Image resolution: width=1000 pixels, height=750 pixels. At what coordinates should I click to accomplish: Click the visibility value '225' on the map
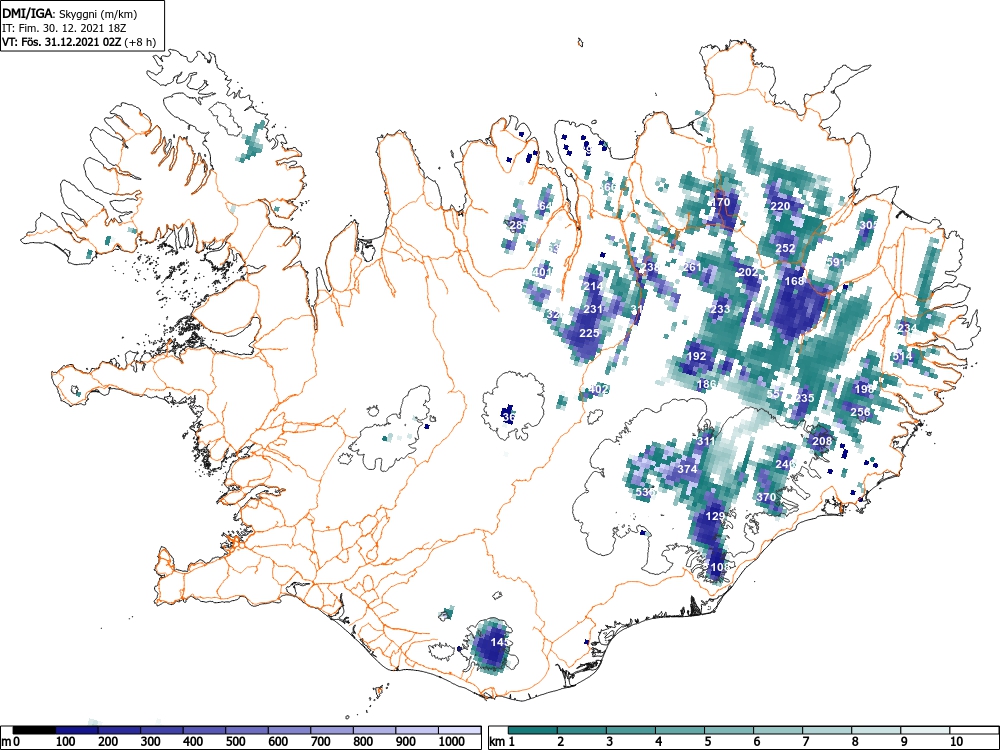tap(589, 333)
